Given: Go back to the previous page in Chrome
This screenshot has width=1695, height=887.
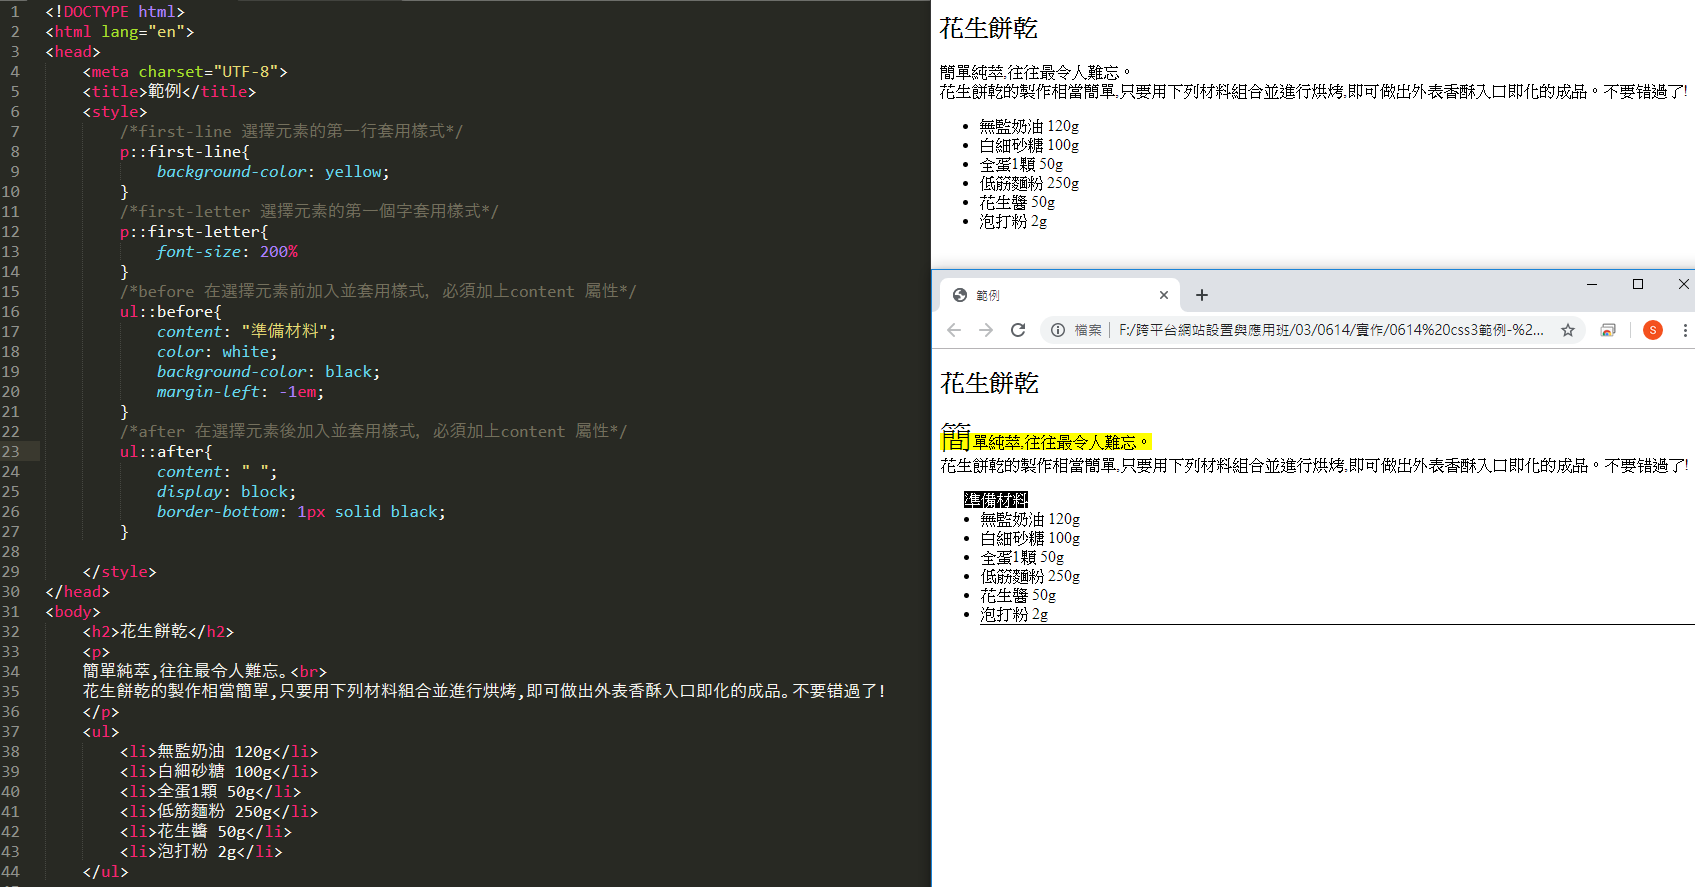Looking at the screenshot, I should (954, 330).
